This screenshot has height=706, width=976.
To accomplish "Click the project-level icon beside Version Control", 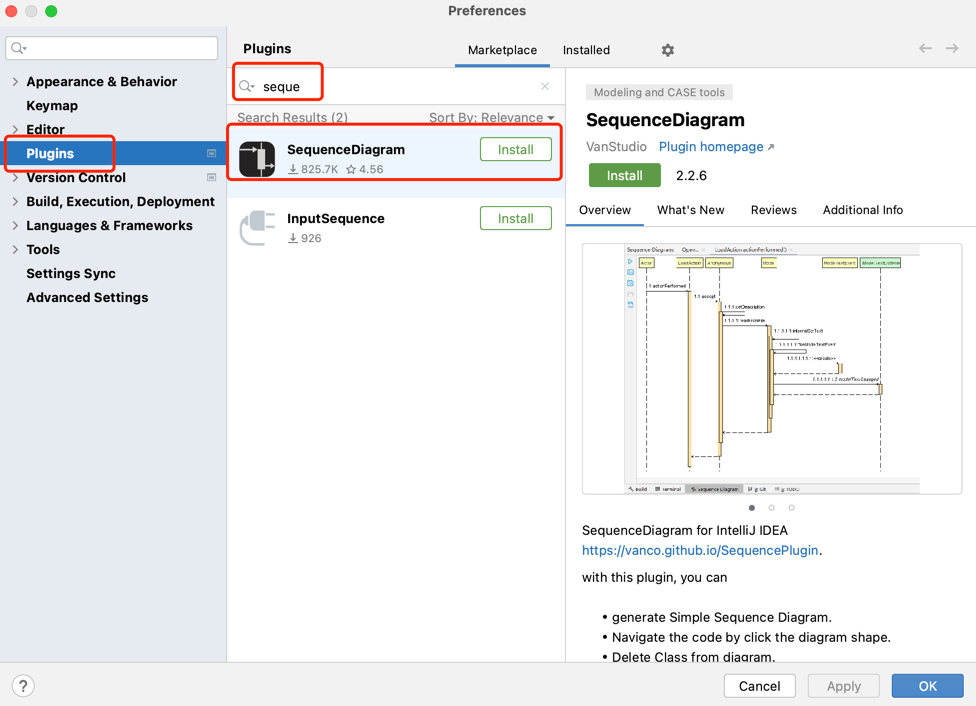I will (212, 177).
